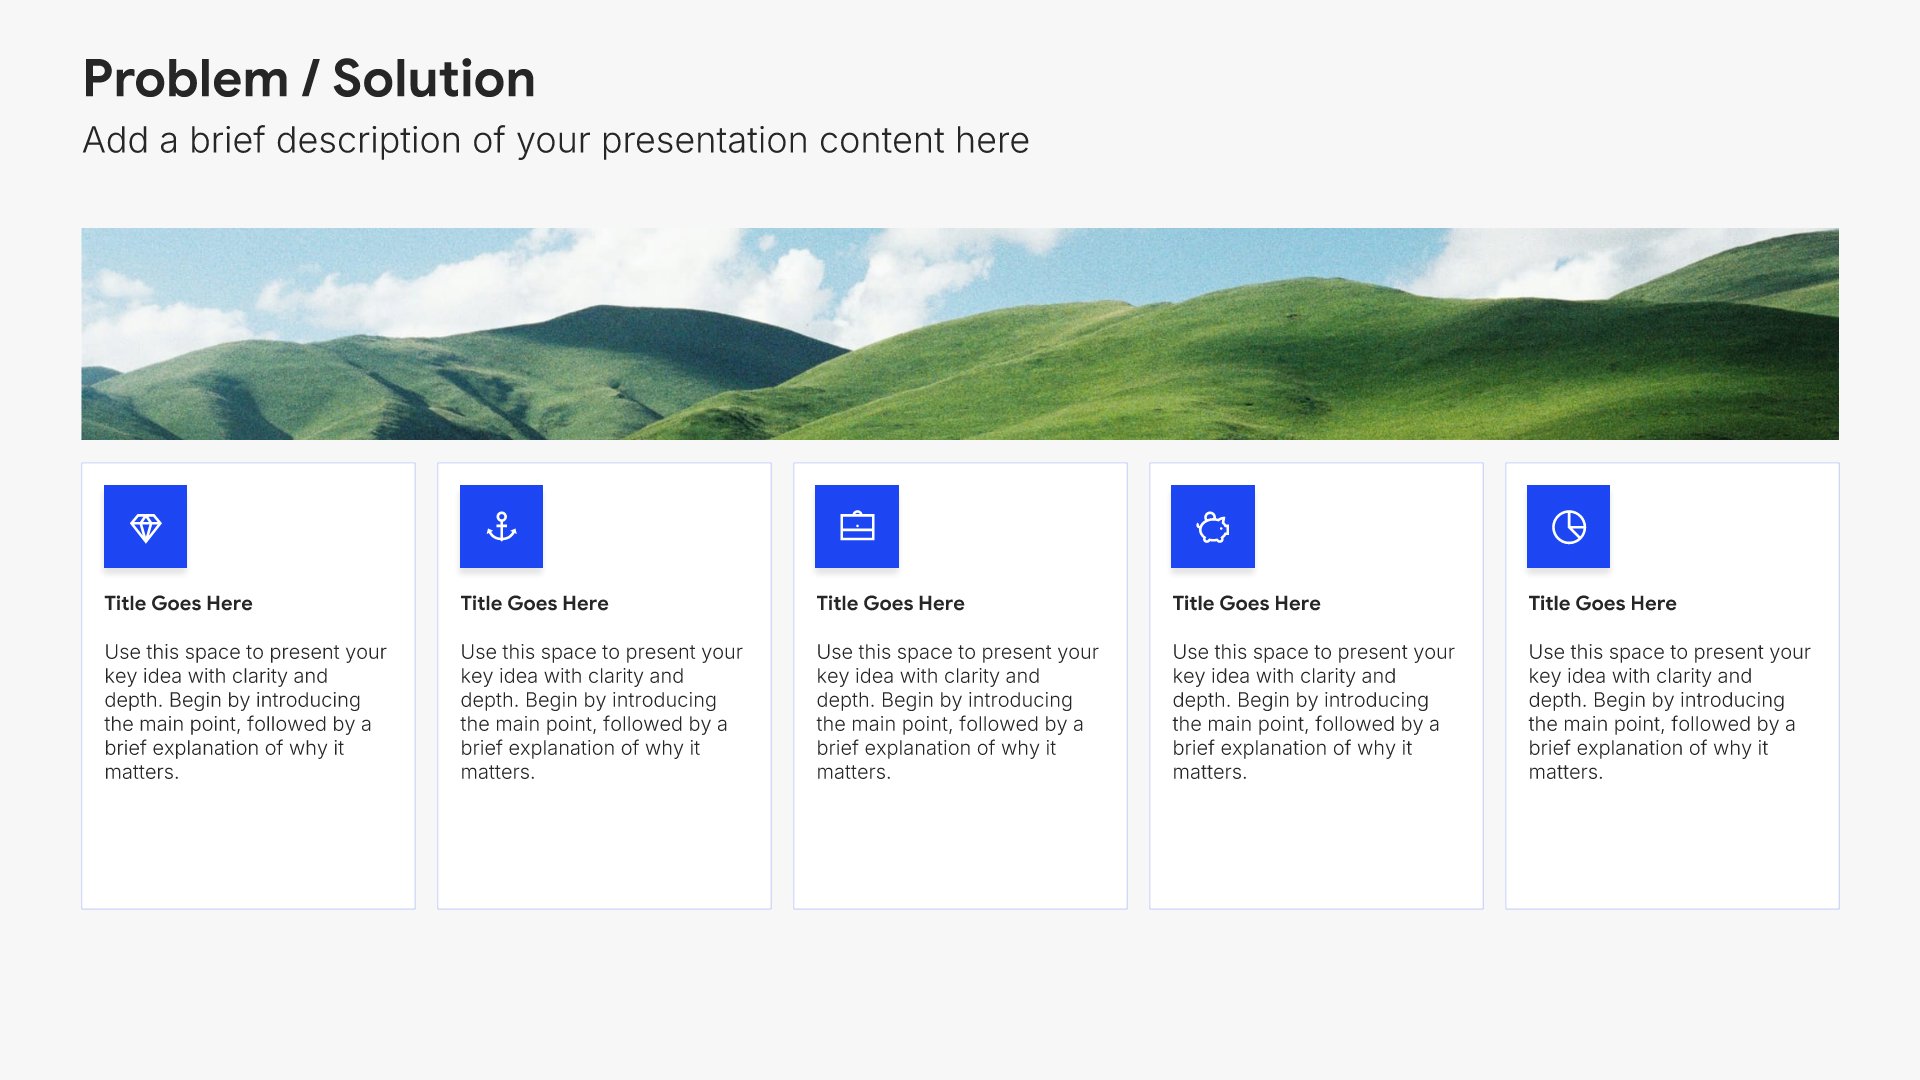Click the body paragraph in the briefcase card
This screenshot has width=1920, height=1080.
pyautogui.click(x=958, y=712)
